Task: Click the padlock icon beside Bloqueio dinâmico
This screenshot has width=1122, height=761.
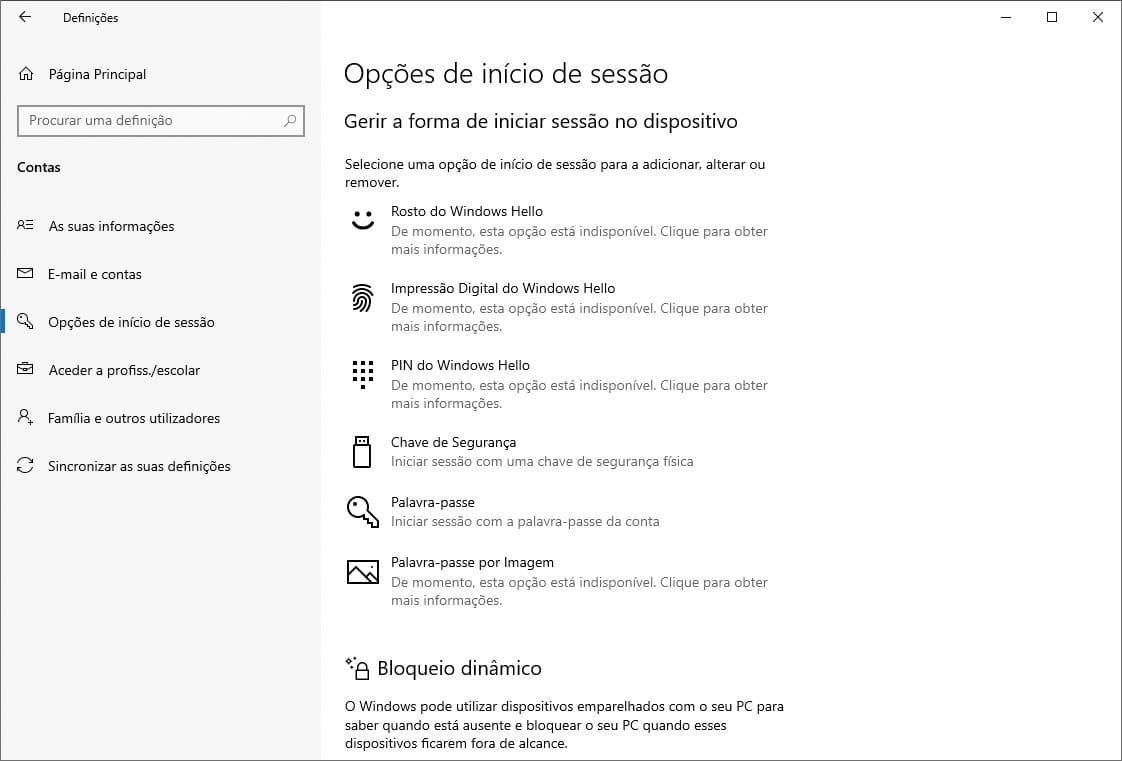Action: click(x=357, y=668)
